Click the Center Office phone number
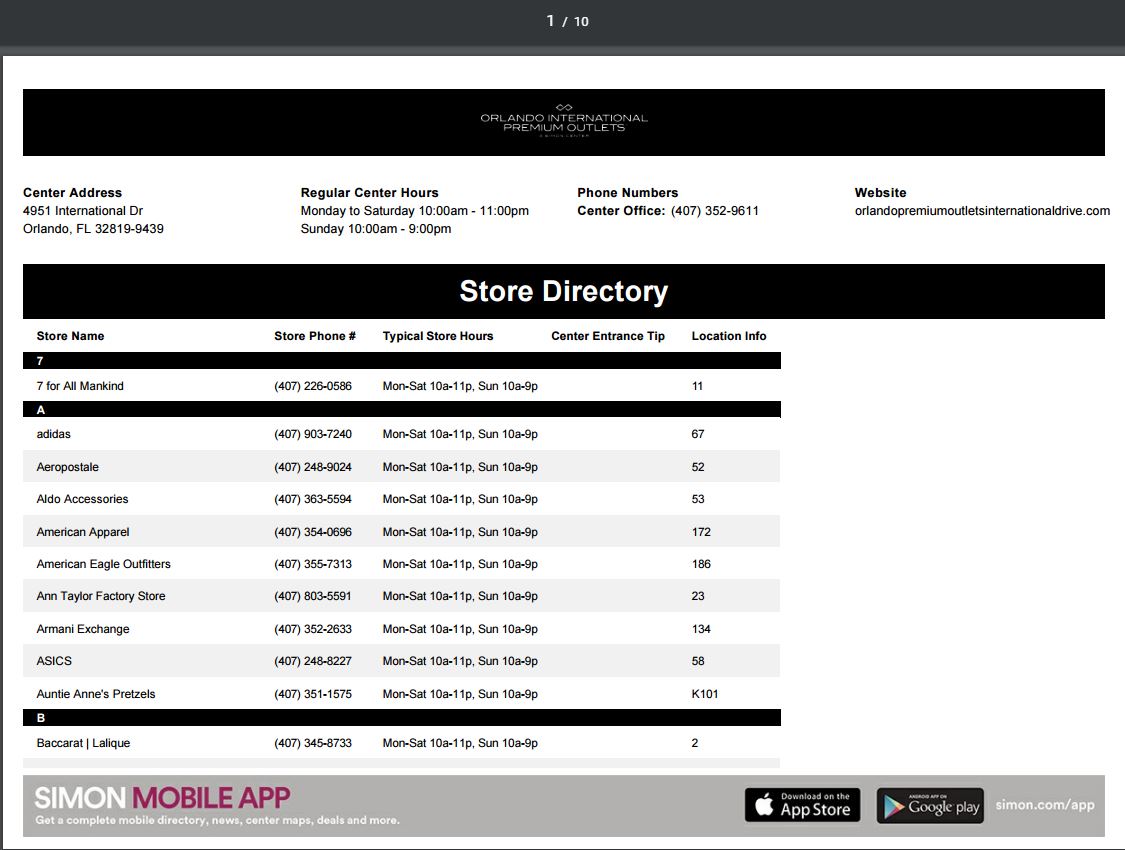1125x850 pixels. 714,211
